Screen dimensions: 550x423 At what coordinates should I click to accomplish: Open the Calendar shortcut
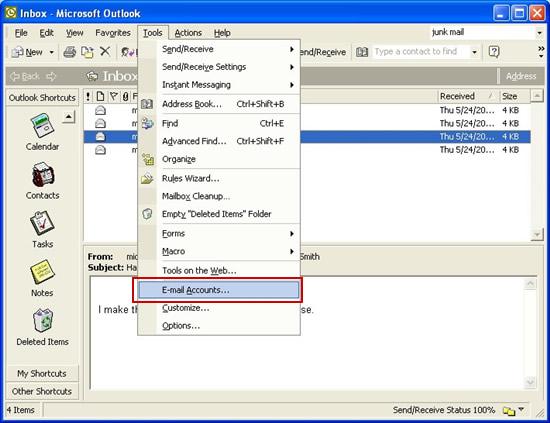click(42, 132)
